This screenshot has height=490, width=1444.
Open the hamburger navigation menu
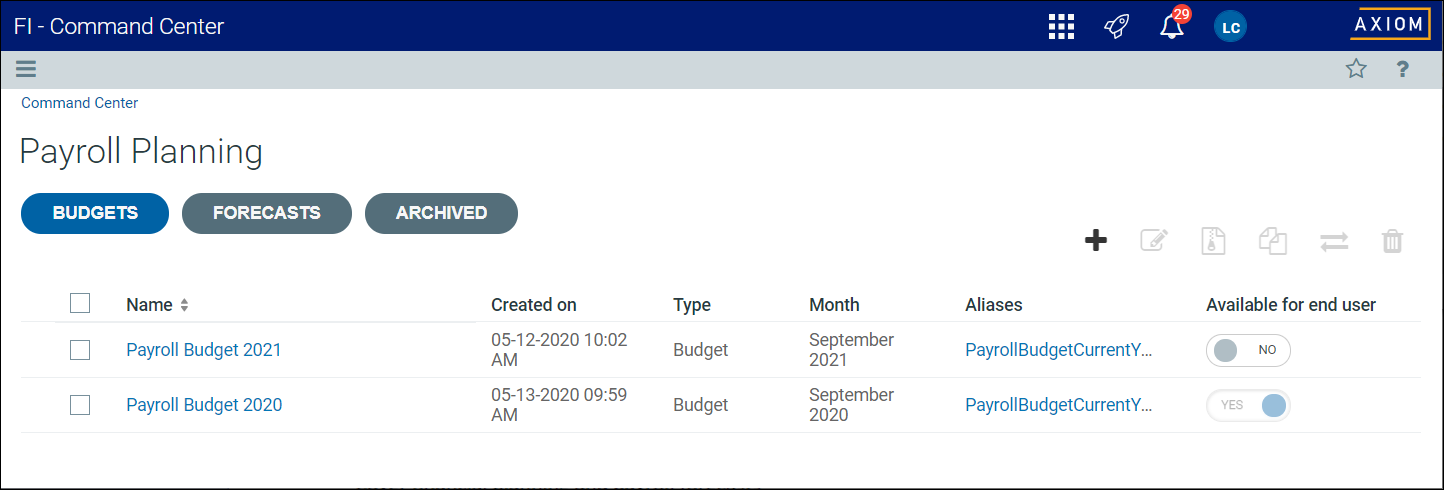point(26,69)
